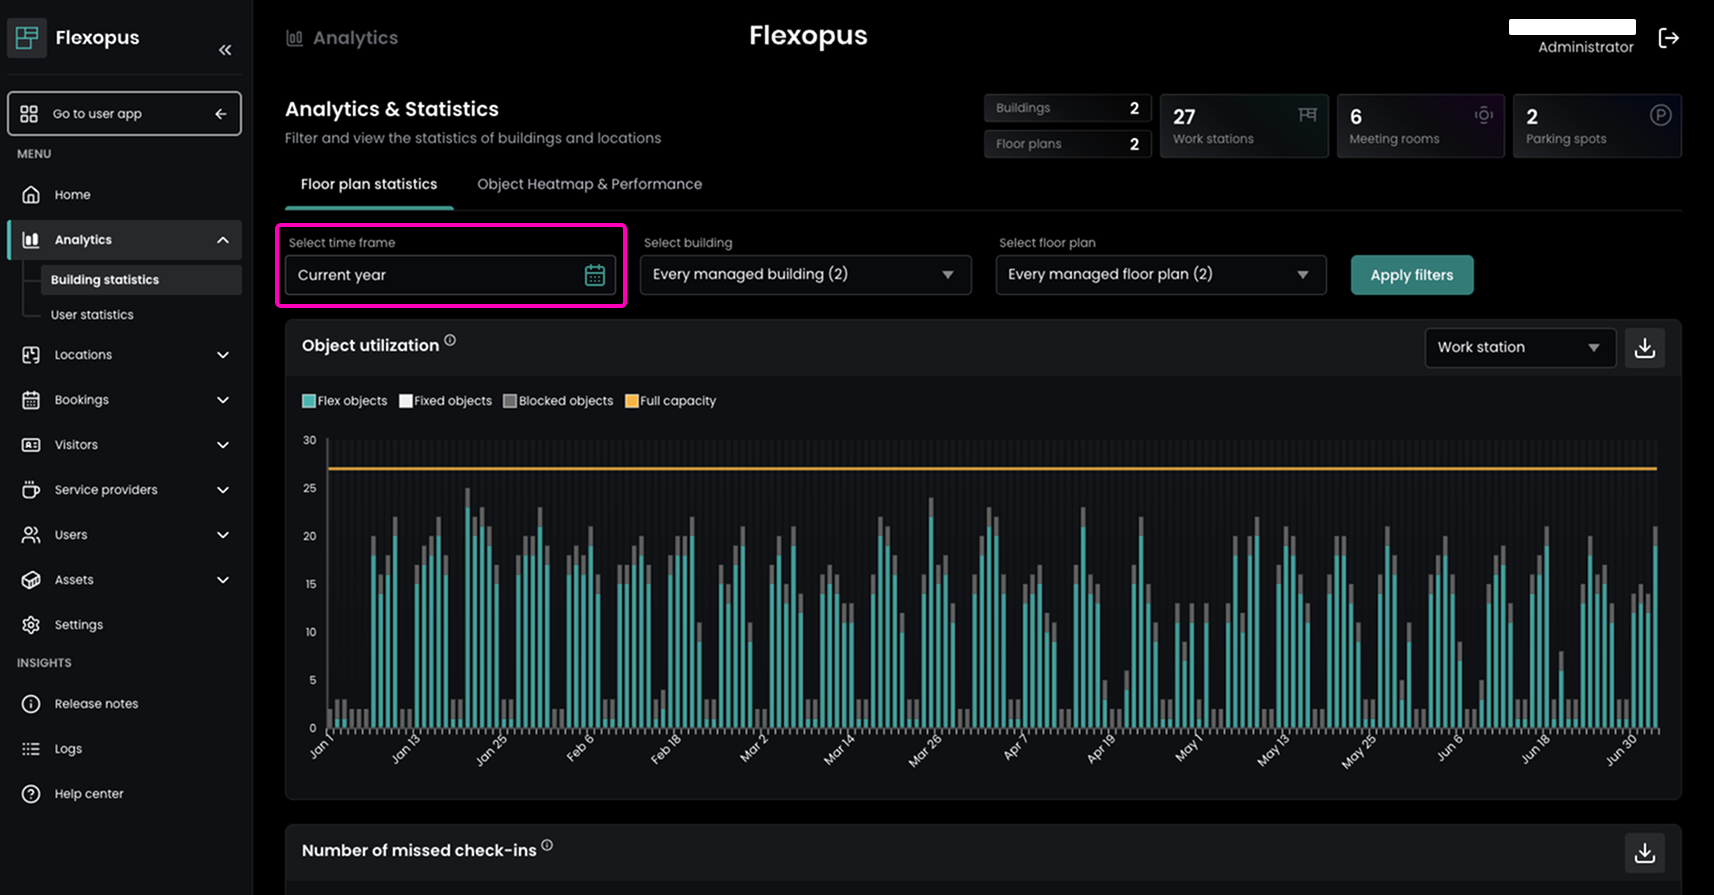Viewport: 1714px width, 895px height.
Task: Collapse the sidebar with double-chevron icon
Action: (x=225, y=50)
